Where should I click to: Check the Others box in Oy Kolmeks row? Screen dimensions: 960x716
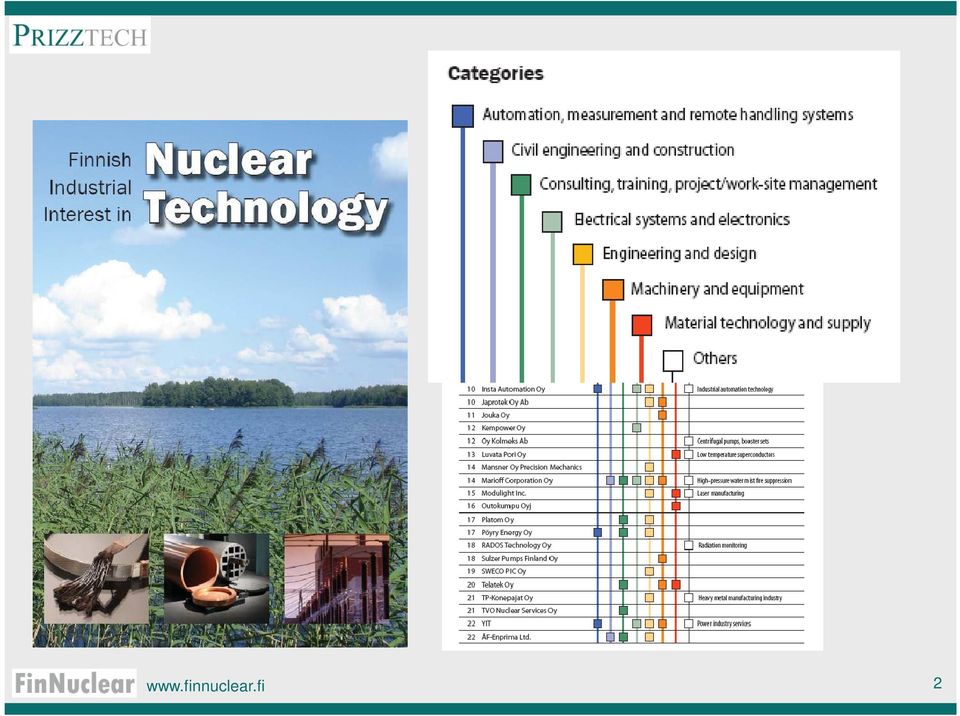[689, 441]
